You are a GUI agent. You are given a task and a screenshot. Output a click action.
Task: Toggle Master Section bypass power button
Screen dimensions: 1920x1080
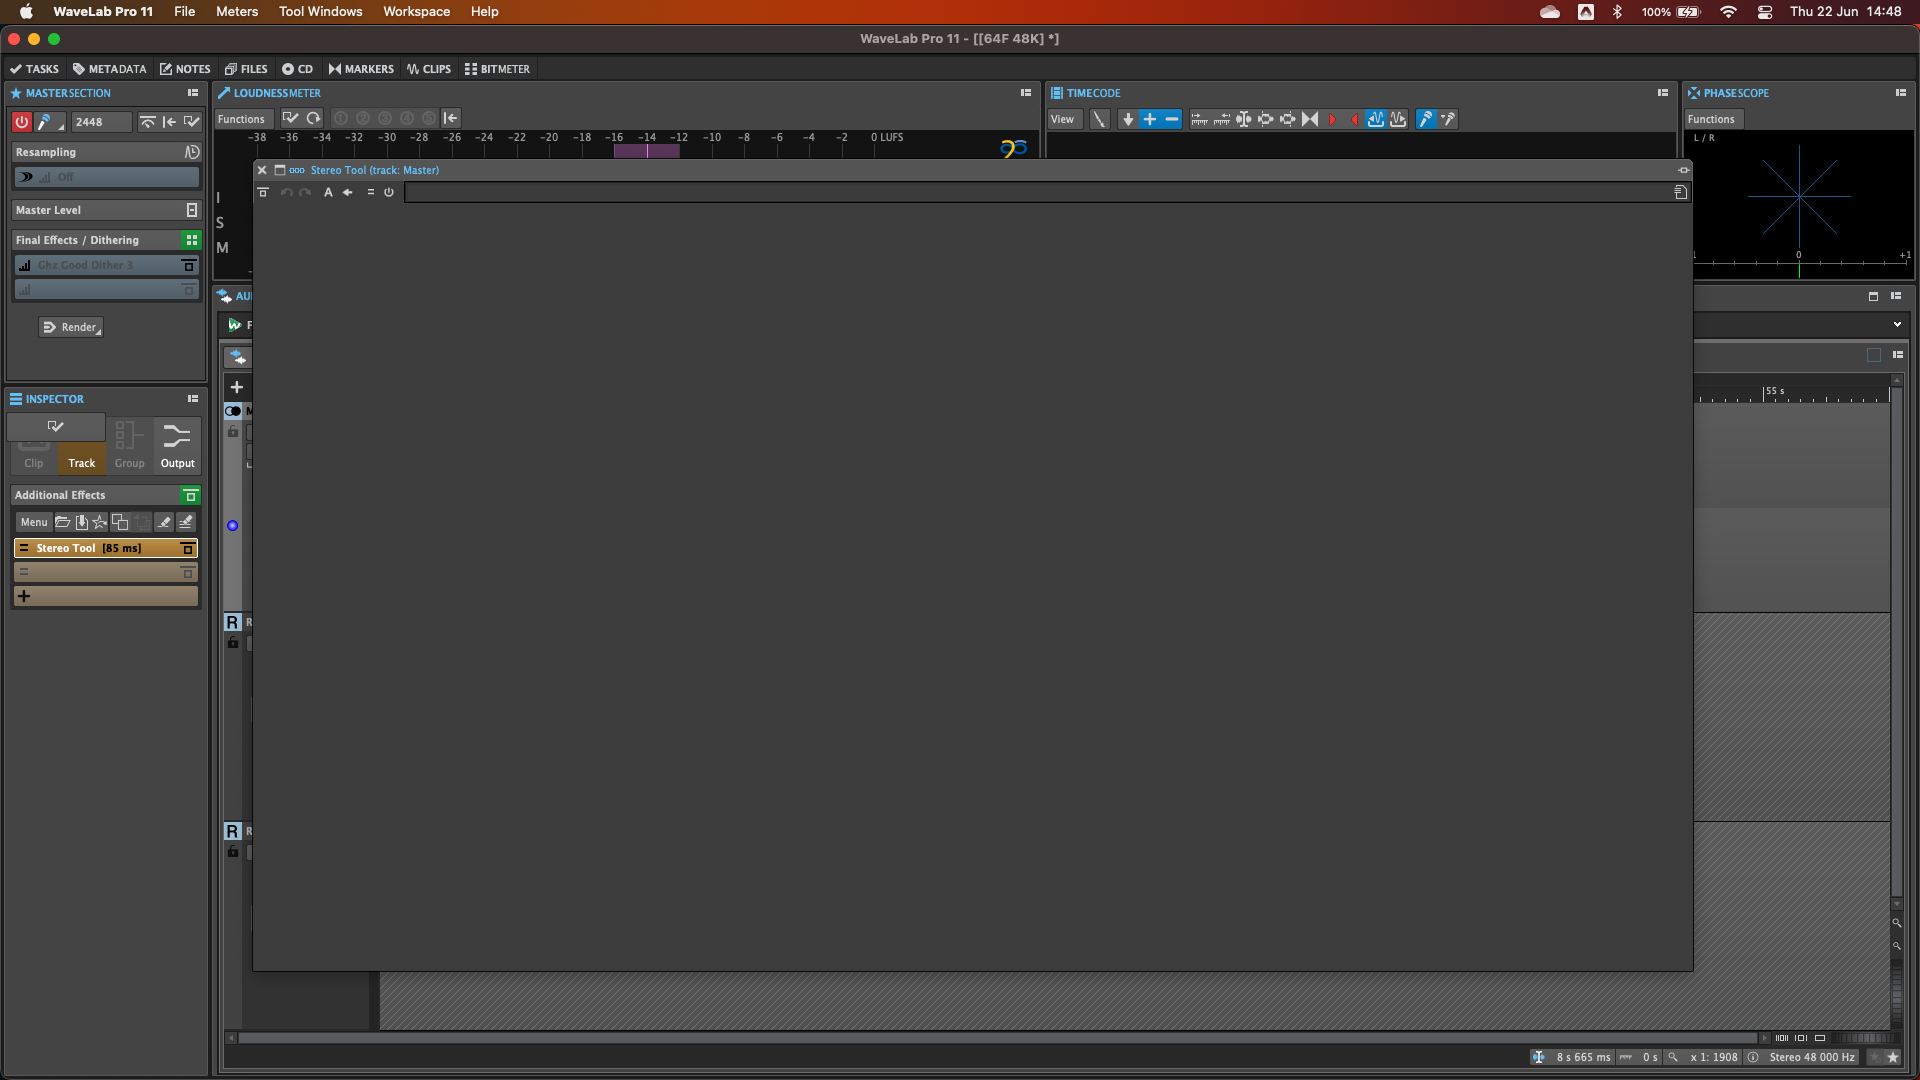coord(21,122)
